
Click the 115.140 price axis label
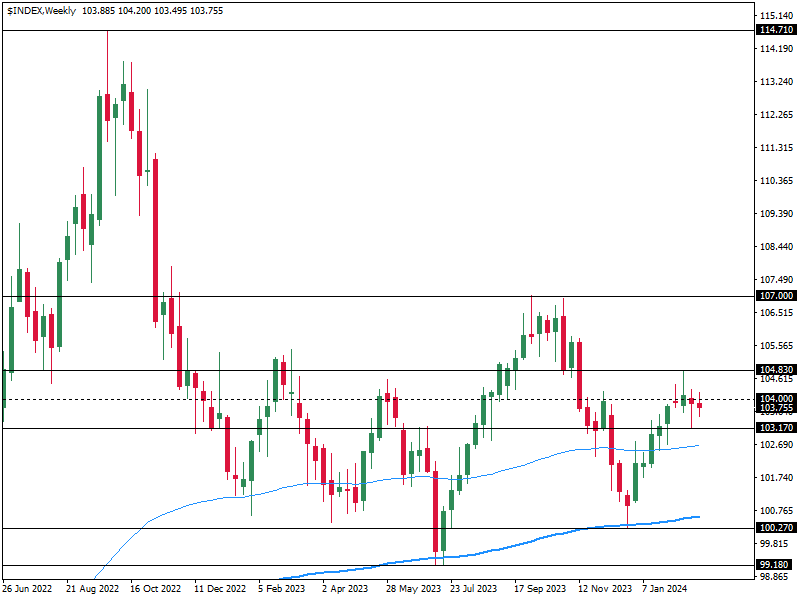(x=777, y=16)
